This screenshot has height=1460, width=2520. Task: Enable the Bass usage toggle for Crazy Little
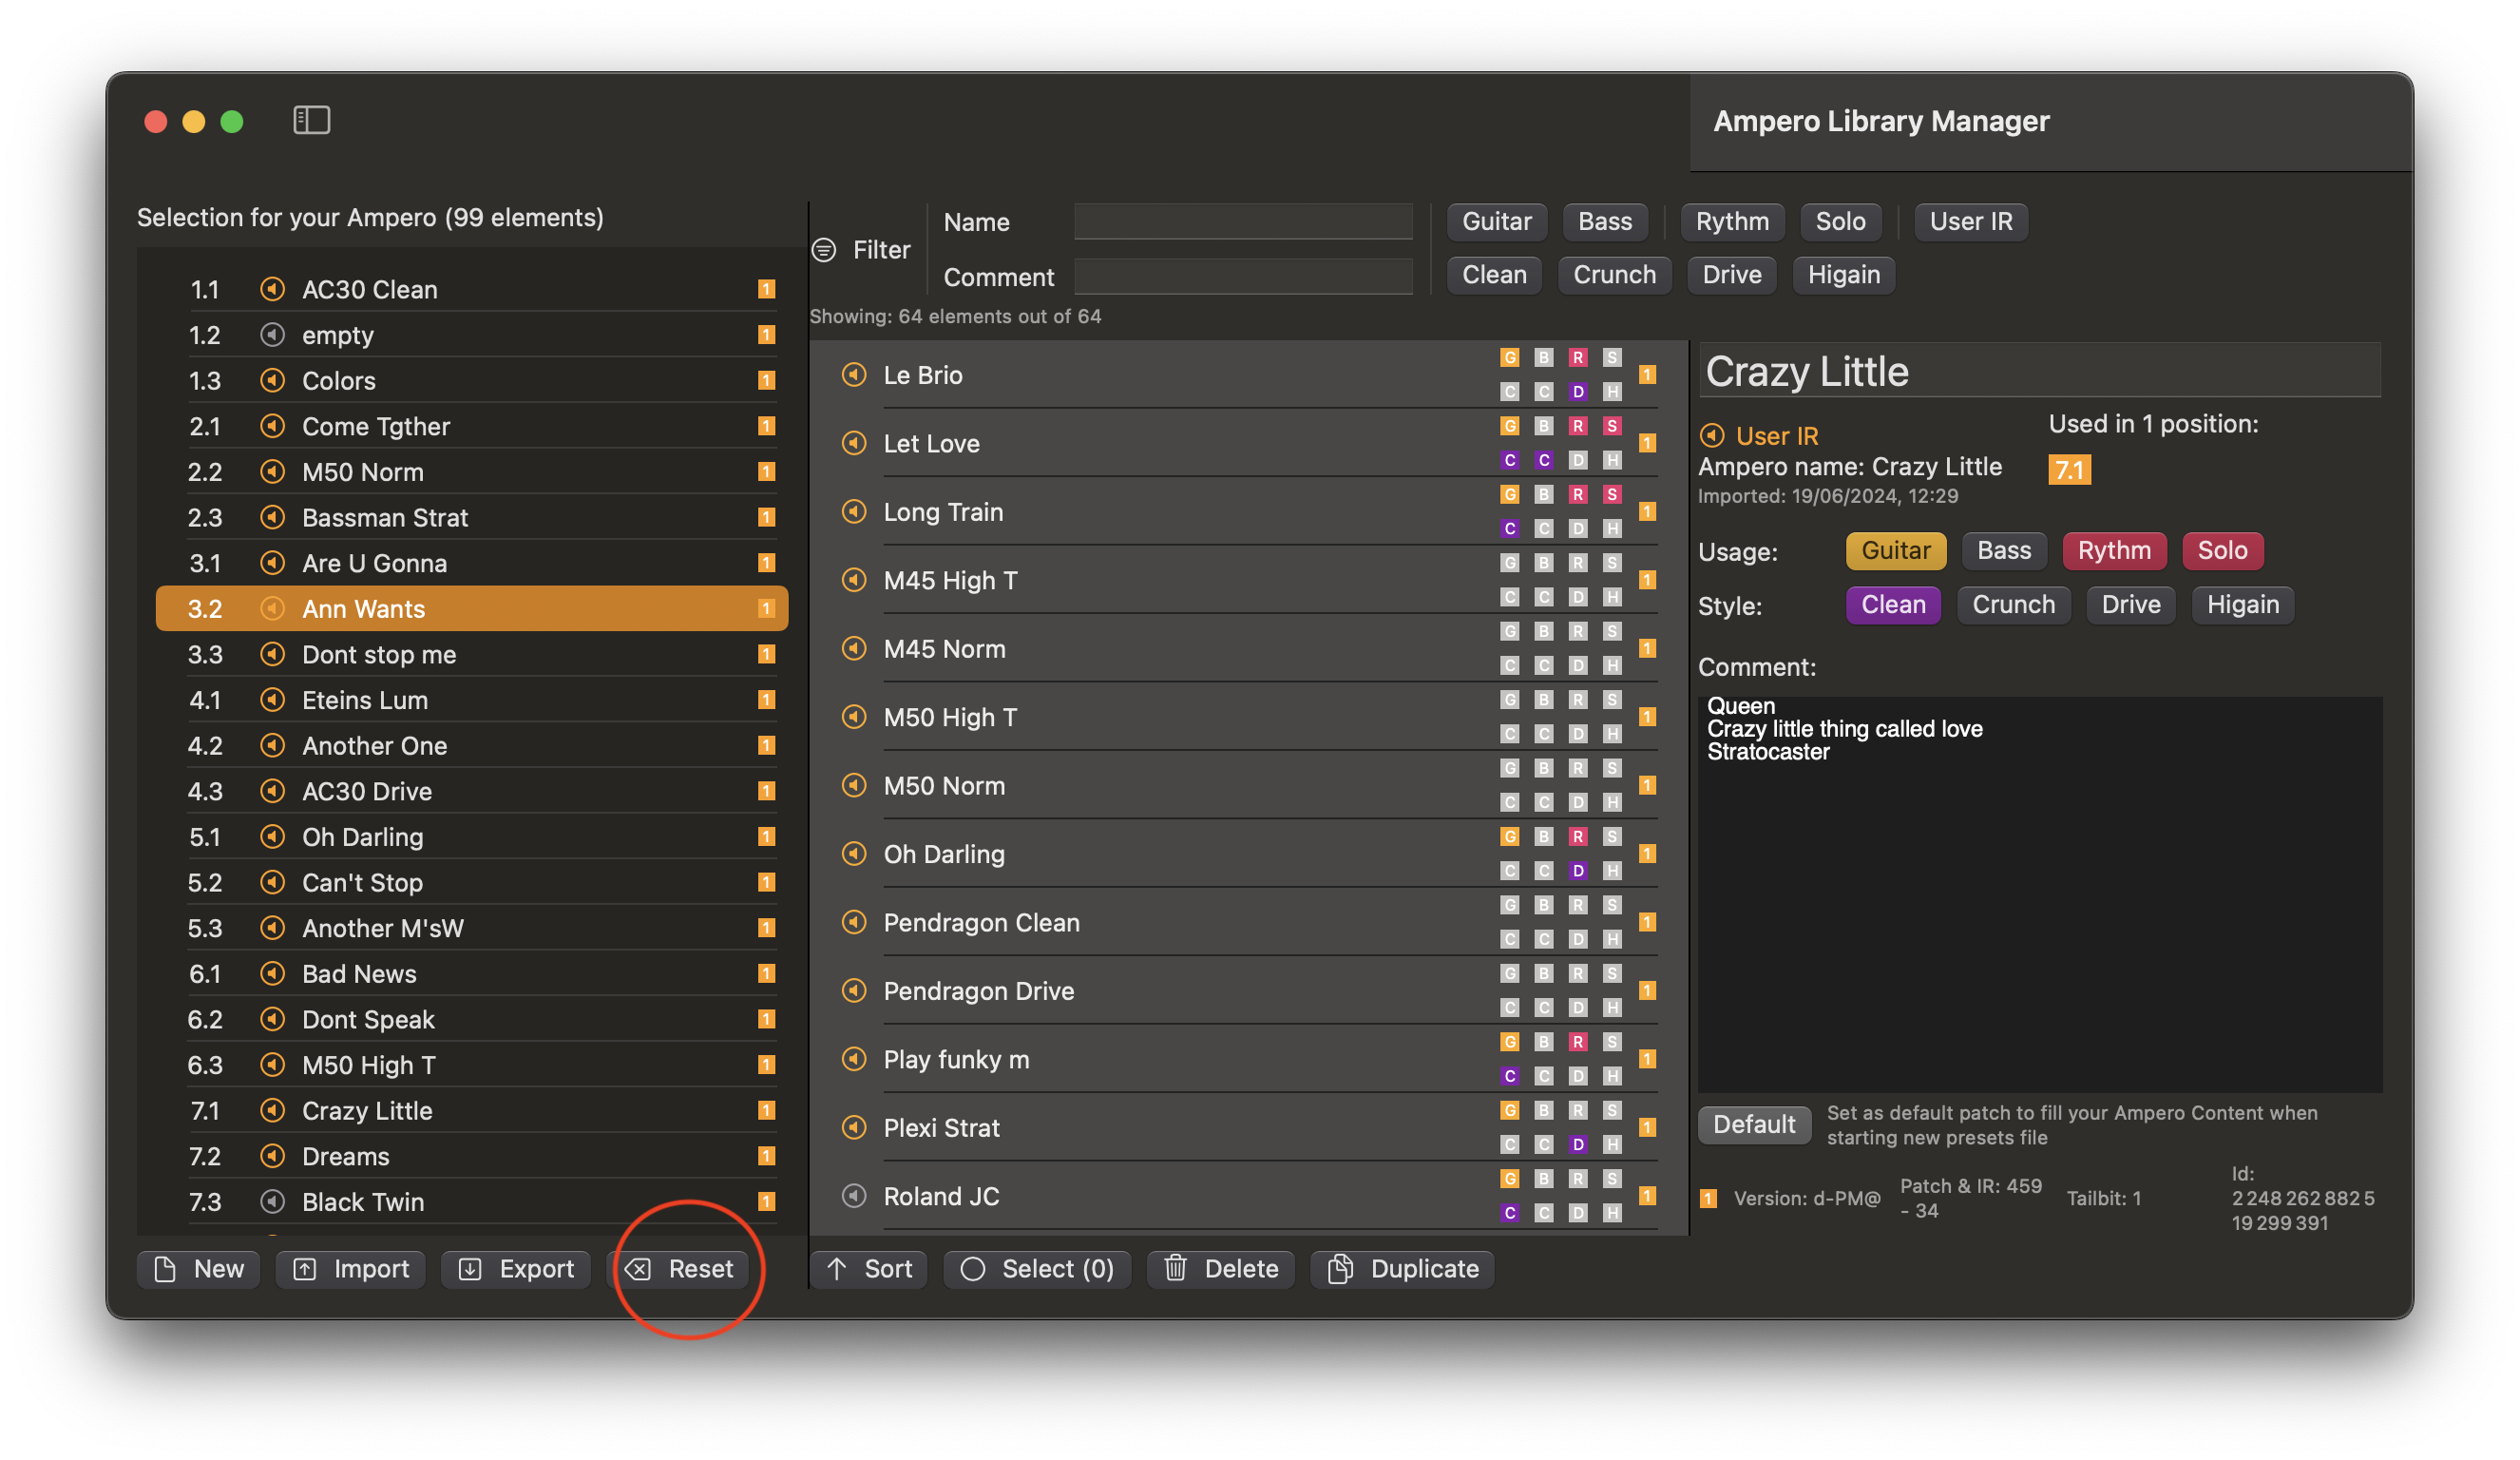coord(2004,550)
